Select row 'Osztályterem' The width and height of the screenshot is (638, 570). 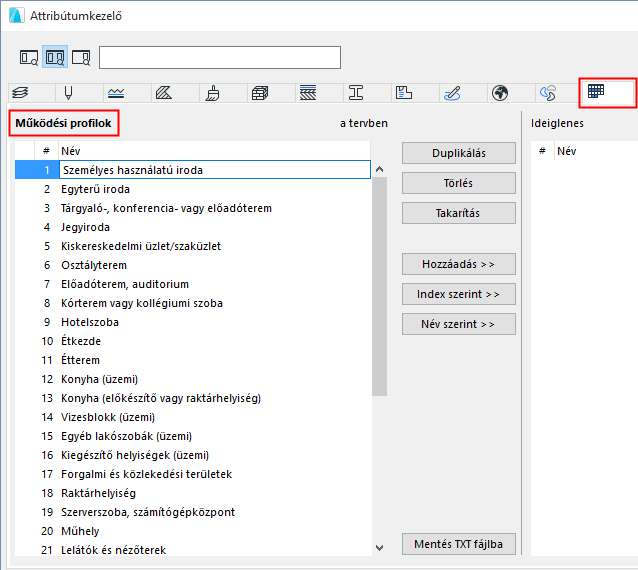[193, 265]
